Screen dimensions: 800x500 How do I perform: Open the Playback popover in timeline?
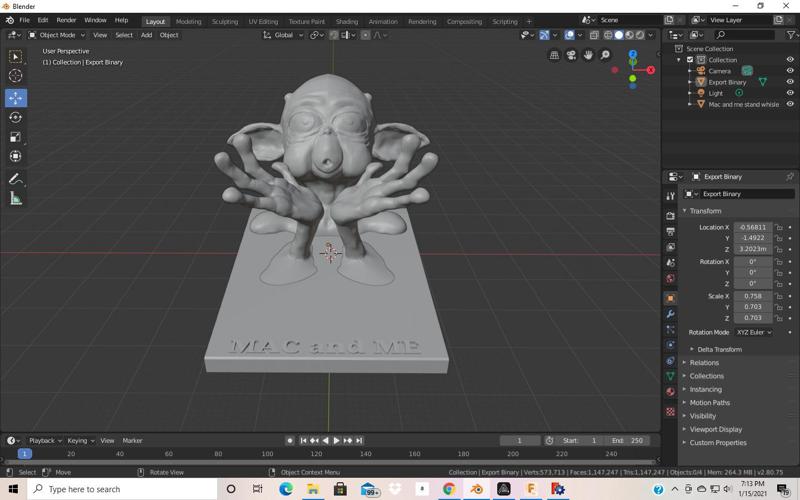point(44,440)
